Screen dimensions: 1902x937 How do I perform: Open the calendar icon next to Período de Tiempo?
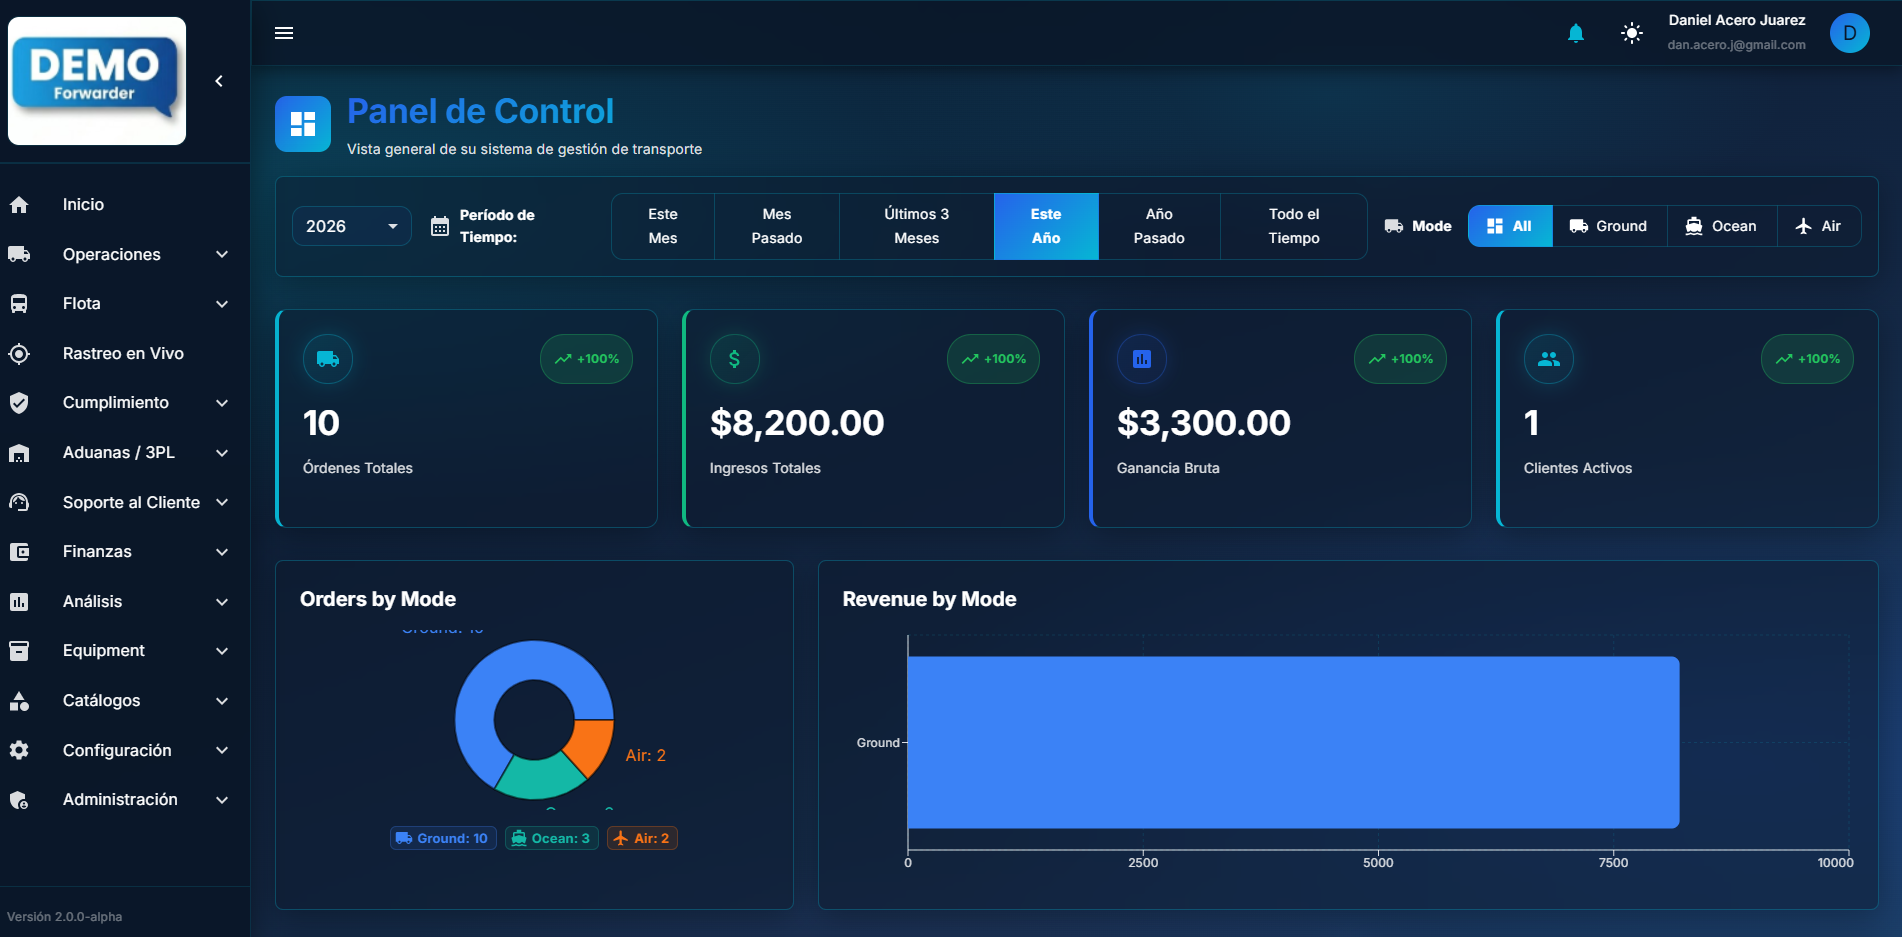point(440,226)
